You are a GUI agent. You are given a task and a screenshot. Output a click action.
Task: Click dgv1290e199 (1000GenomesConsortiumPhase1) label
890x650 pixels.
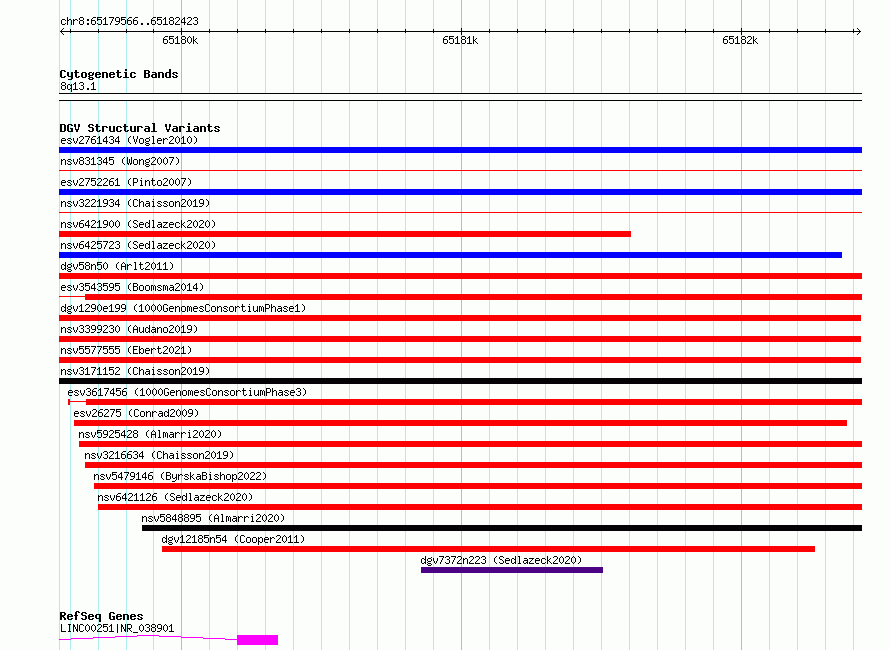point(183,308)
